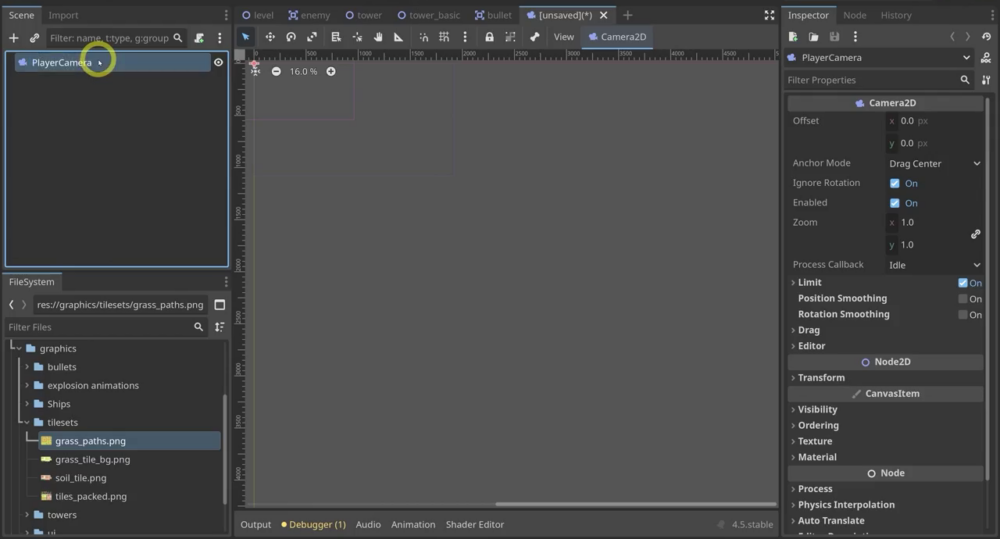Disable the Limit checkbox
This screenshot has width=1000, height=539.
click(963, 283)
